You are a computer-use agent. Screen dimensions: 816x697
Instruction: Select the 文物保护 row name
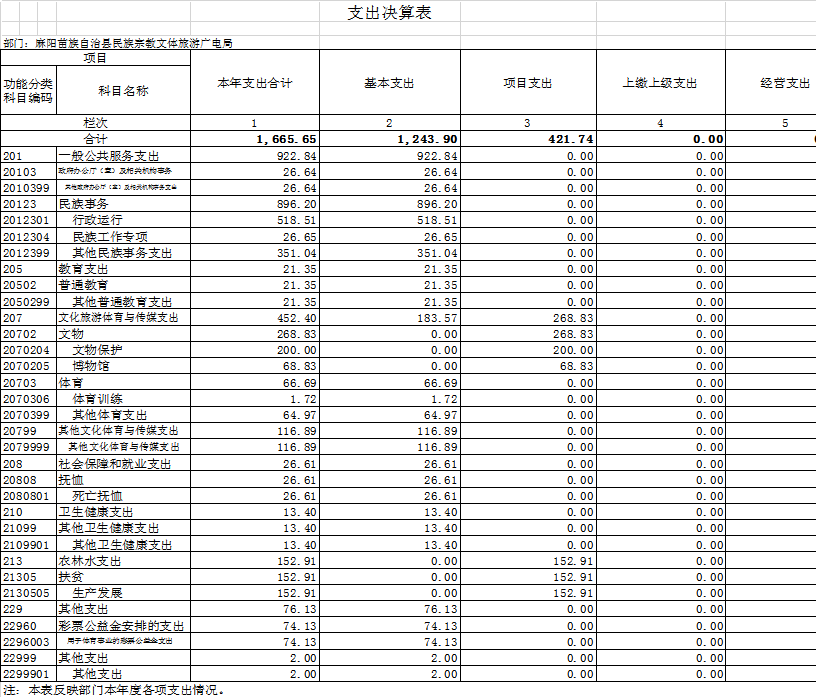[96, 349]
